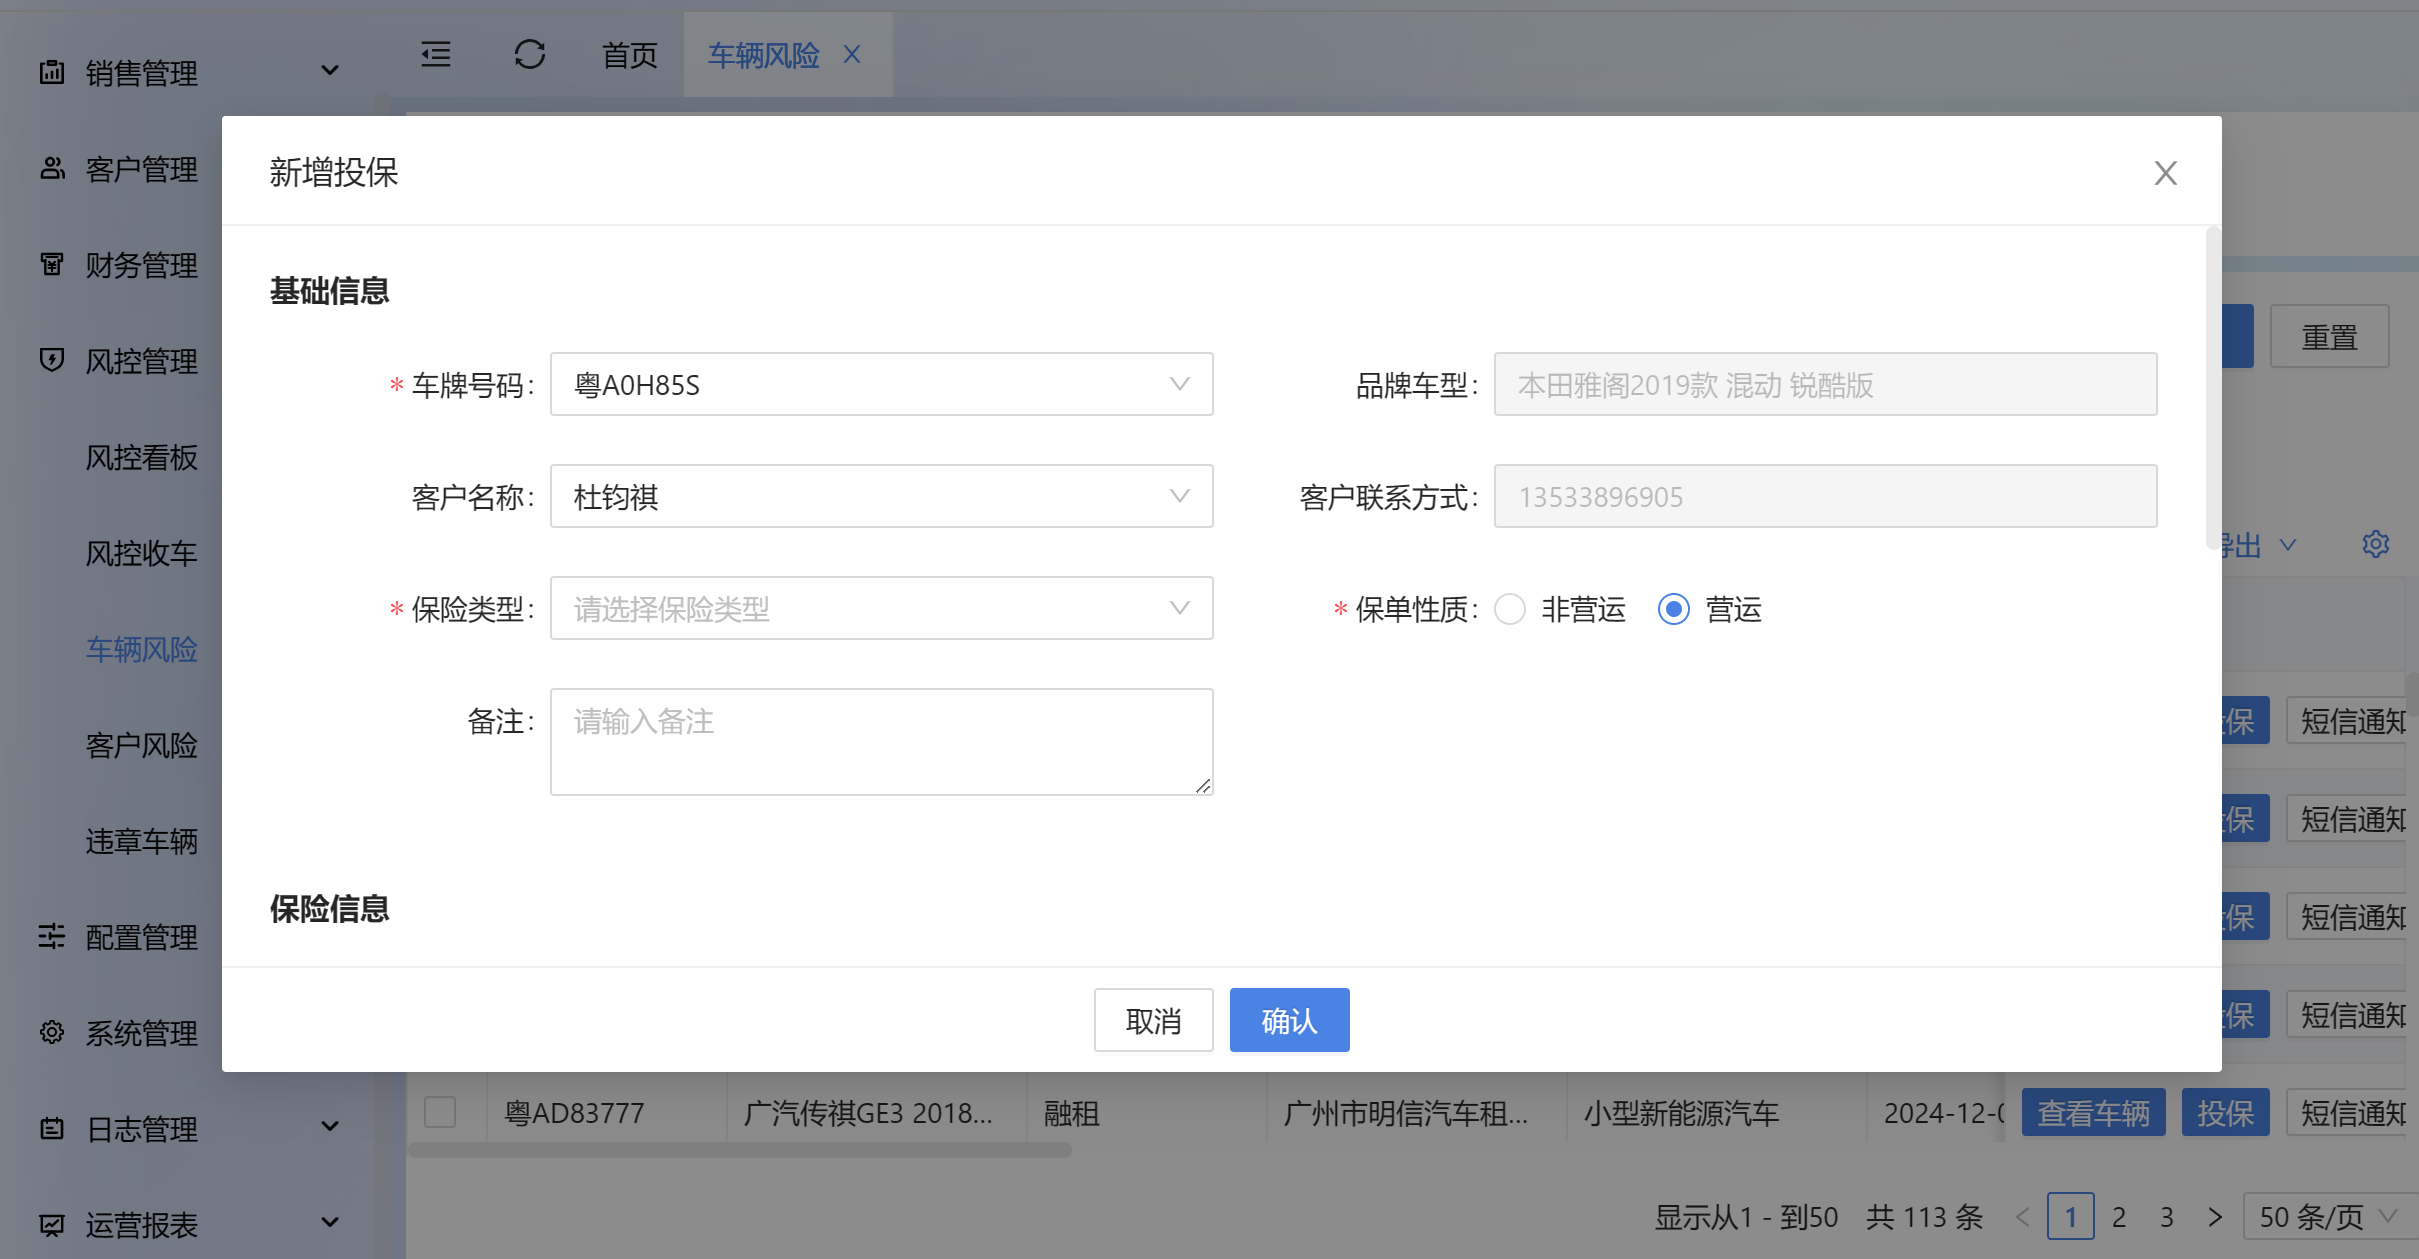The width and height of the screenshot is (2419, 1259).
Task: Select the 营运 radio option
Action: click(x=1674, y=609)
